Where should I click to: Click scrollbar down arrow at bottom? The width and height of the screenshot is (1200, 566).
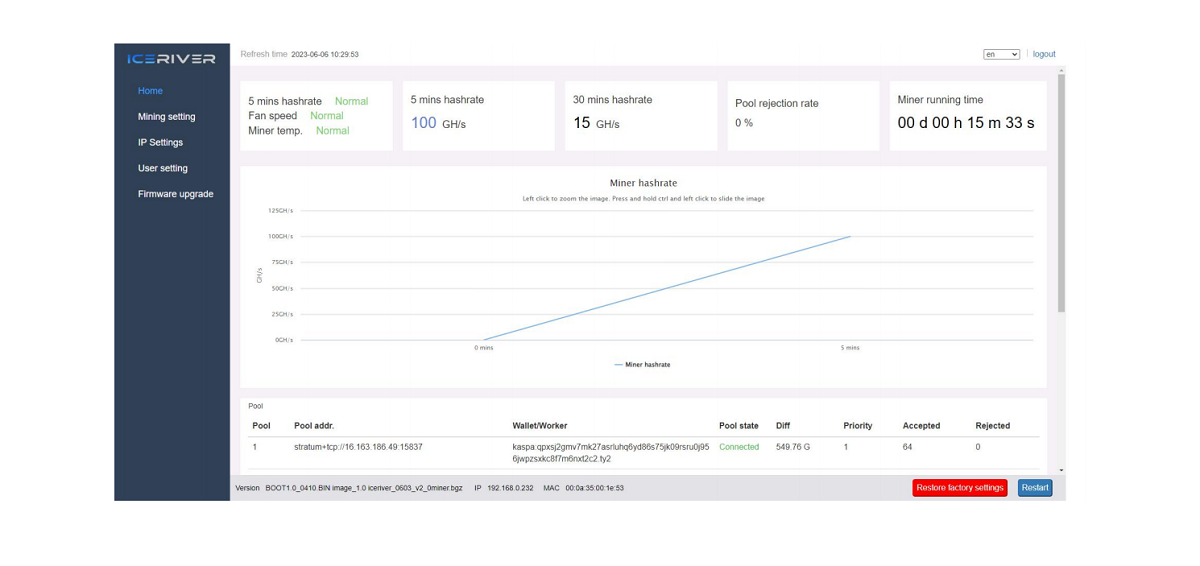coord(1061,470)
